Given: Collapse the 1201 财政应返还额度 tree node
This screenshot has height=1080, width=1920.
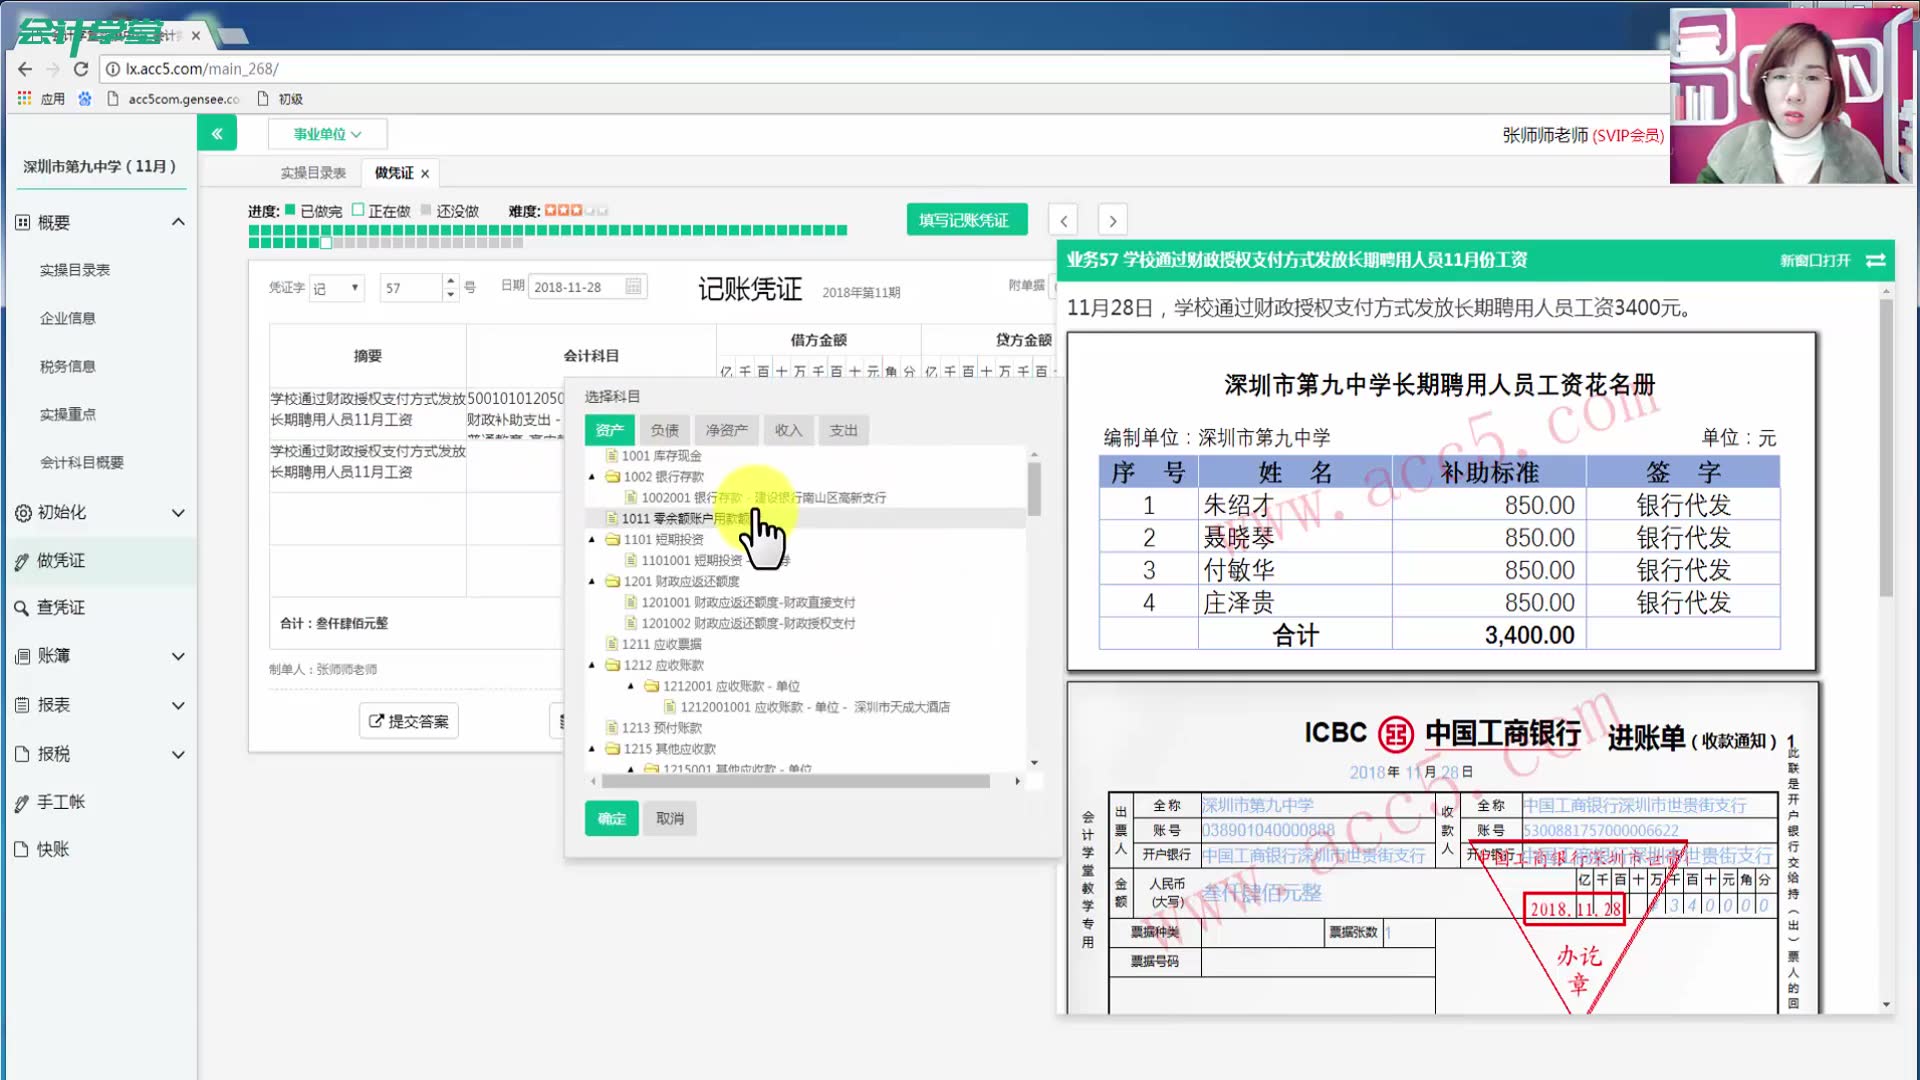Looking at the screenshot, I should 592,581.
